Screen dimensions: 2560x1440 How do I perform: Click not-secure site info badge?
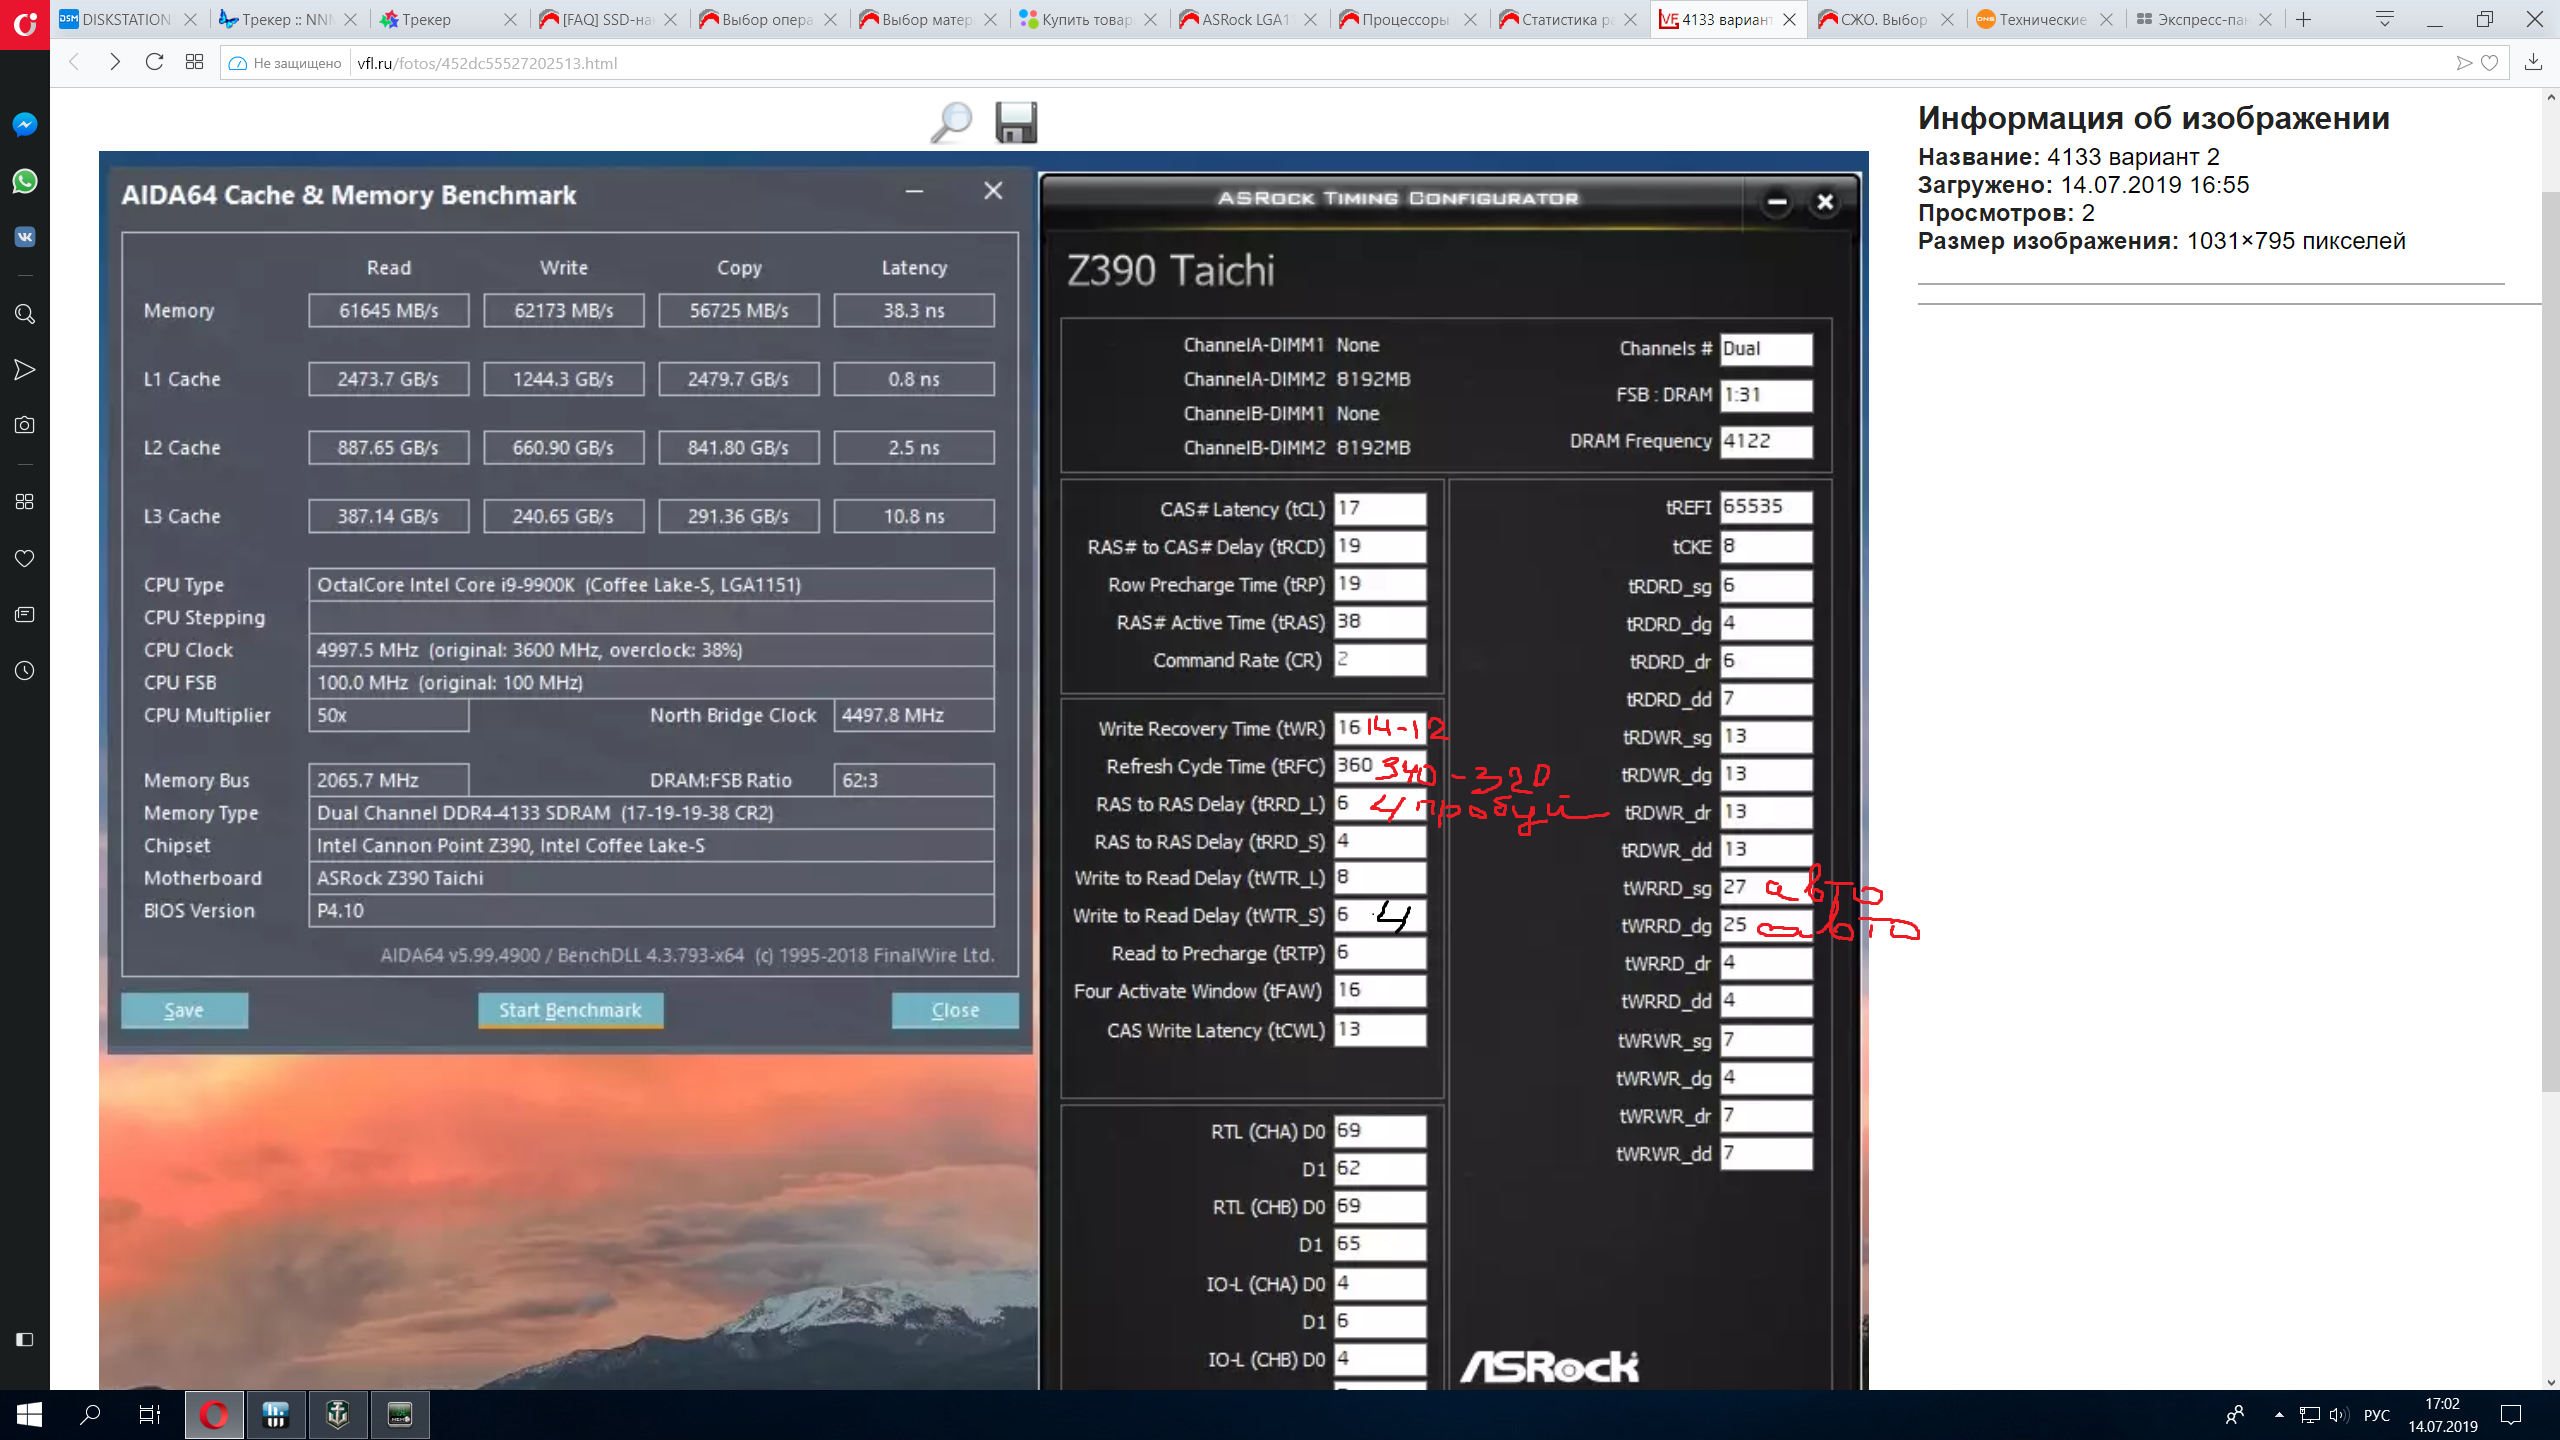click(x=286, y=63)
